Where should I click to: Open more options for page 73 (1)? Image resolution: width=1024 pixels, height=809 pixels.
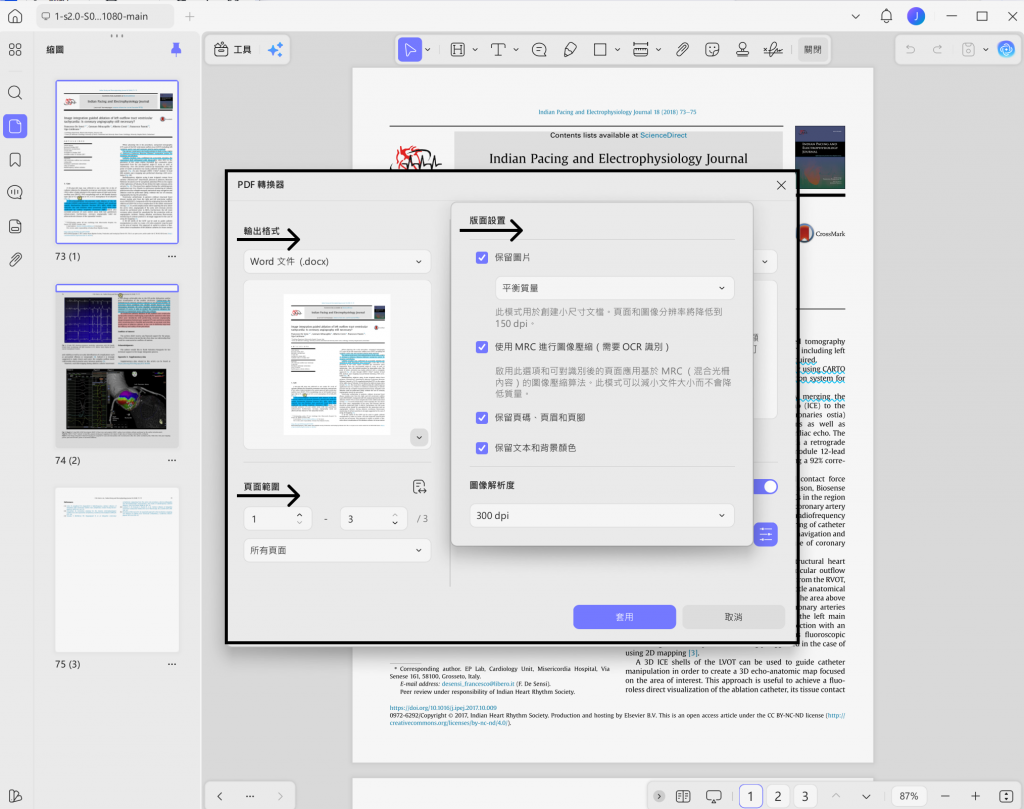(172, 257)
